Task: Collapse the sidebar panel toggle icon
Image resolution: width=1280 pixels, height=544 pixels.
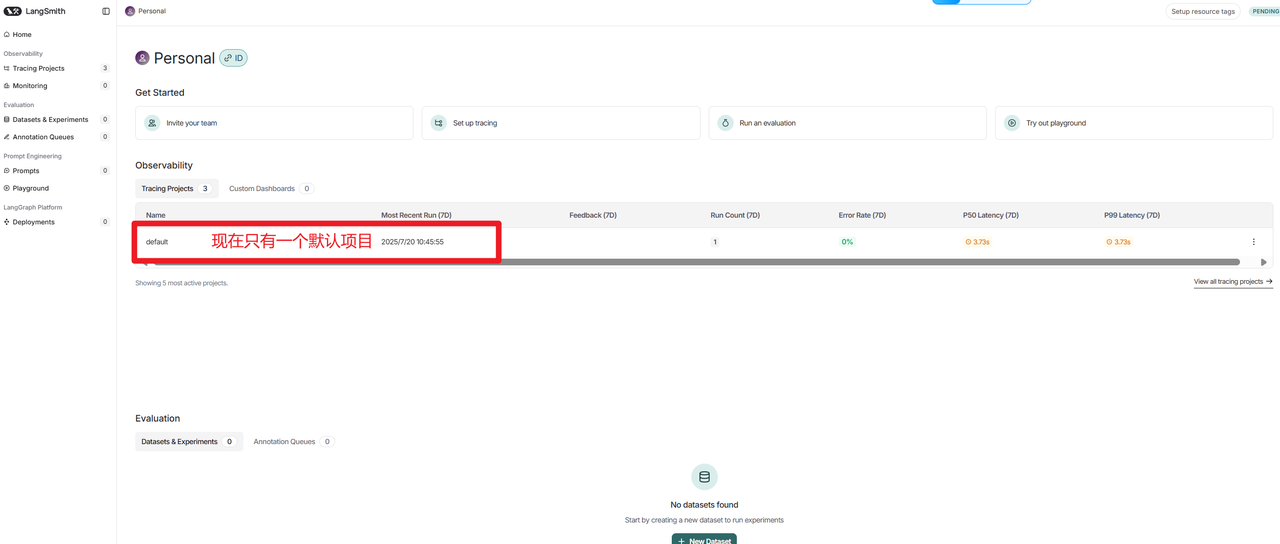Action: click(106, 11)
